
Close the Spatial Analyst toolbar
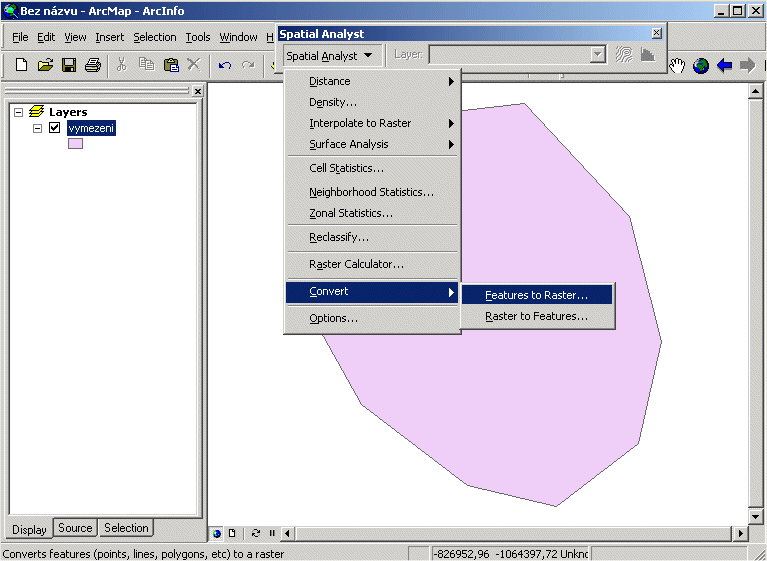pos(656,33)
